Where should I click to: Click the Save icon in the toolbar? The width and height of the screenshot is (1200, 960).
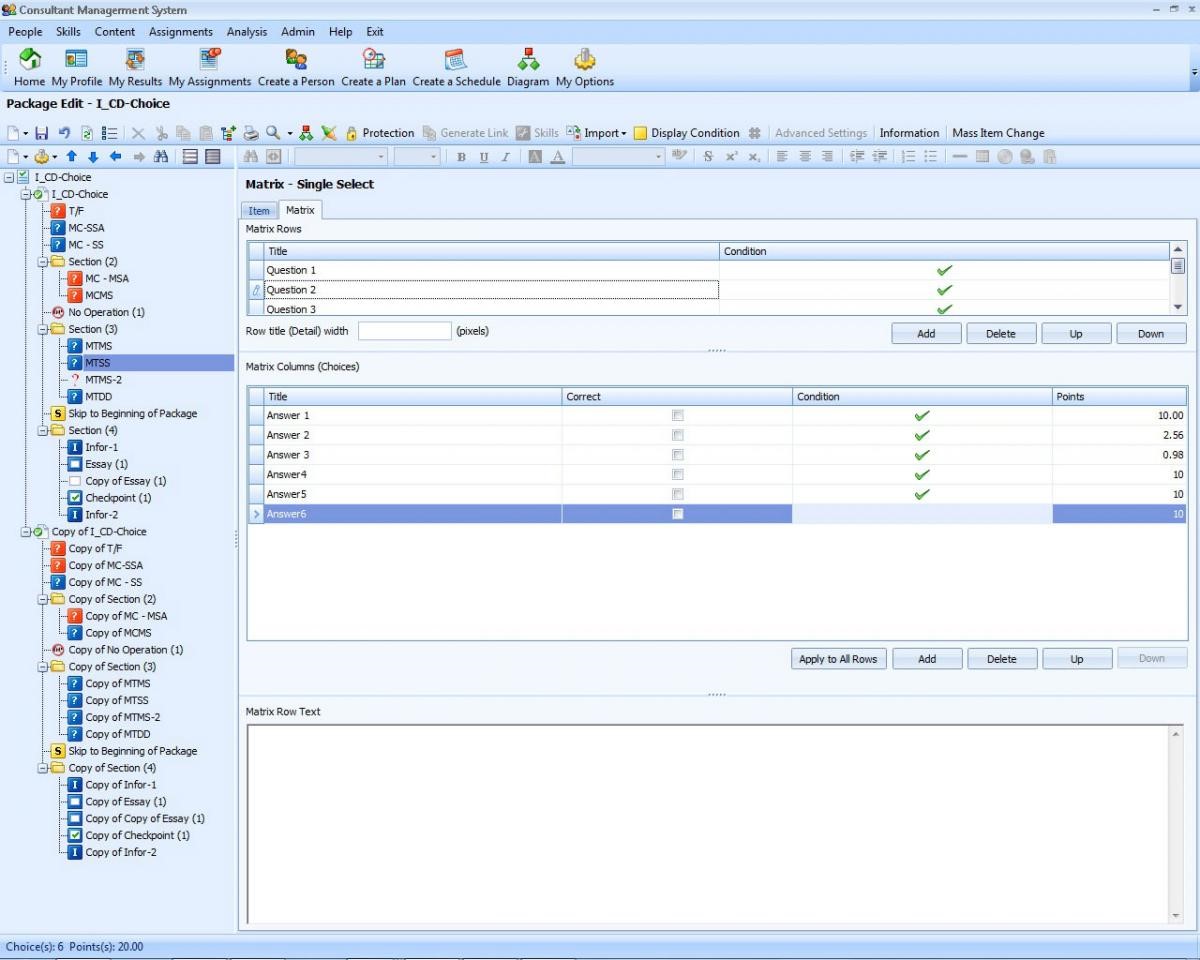42,133
